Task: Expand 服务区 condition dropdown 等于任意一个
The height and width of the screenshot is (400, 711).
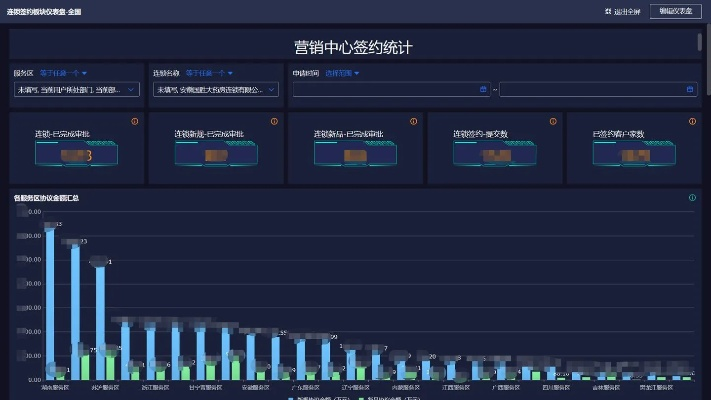Action: (64, 73)
